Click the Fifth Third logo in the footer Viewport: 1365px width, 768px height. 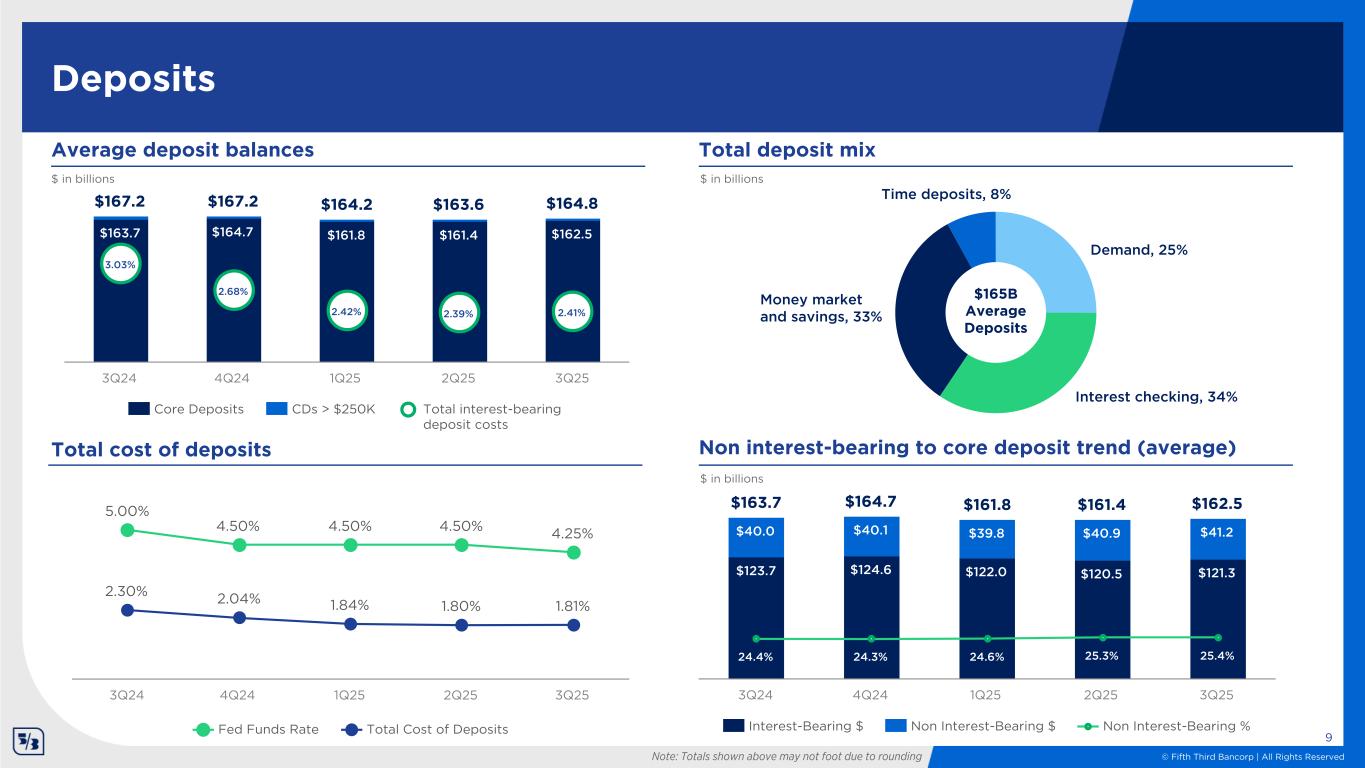pos(27,741)
